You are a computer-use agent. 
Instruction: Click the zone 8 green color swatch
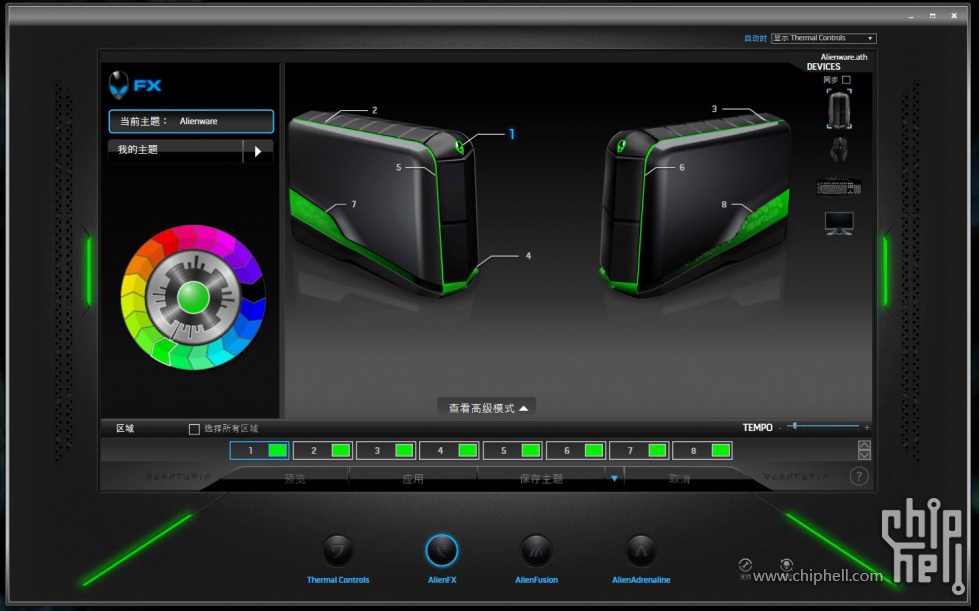coord(721,451)
